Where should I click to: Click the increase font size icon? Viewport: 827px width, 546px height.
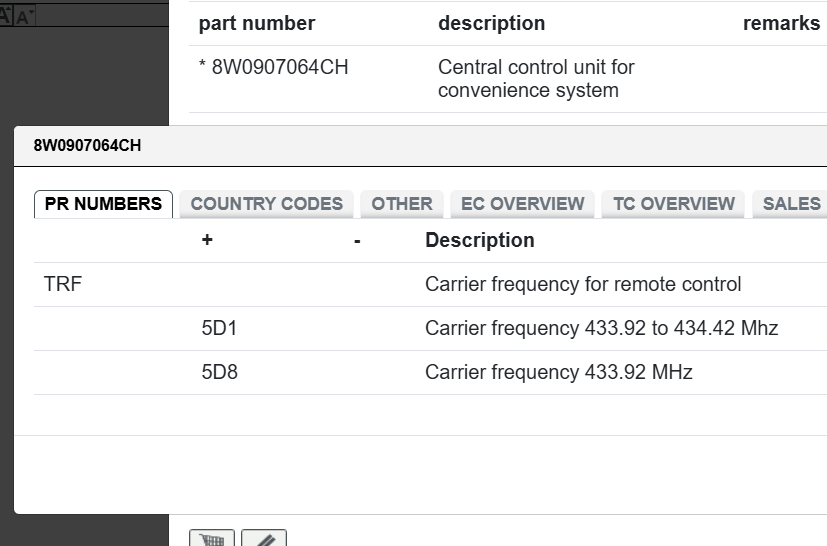coord(6,13)
